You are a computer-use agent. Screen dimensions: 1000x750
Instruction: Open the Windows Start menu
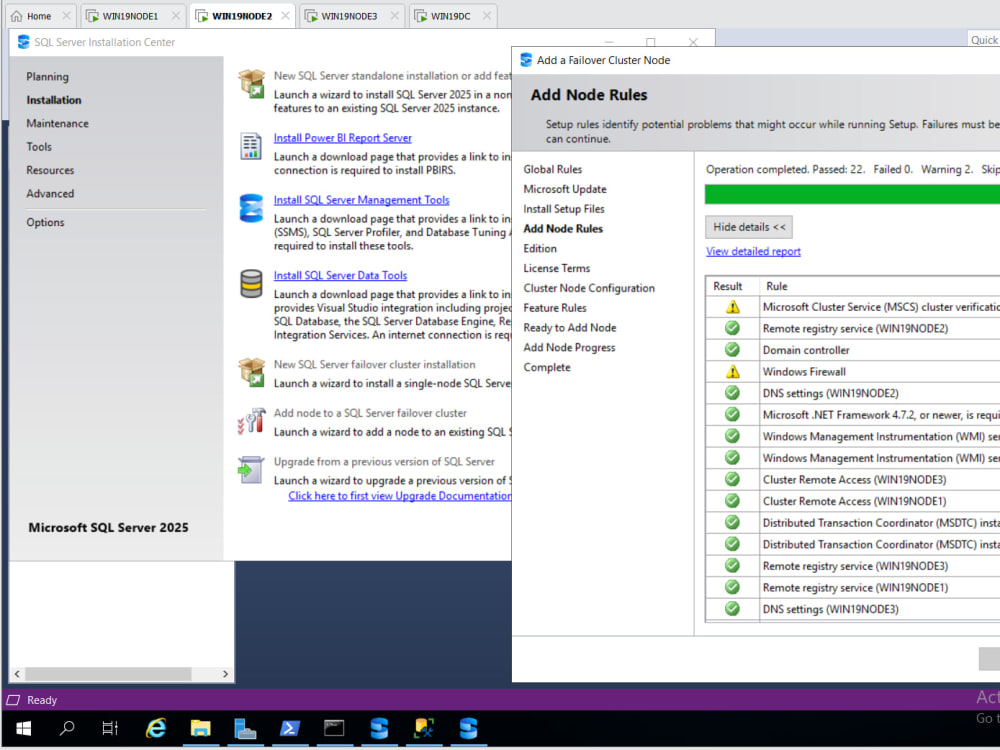tap(24, 728)
